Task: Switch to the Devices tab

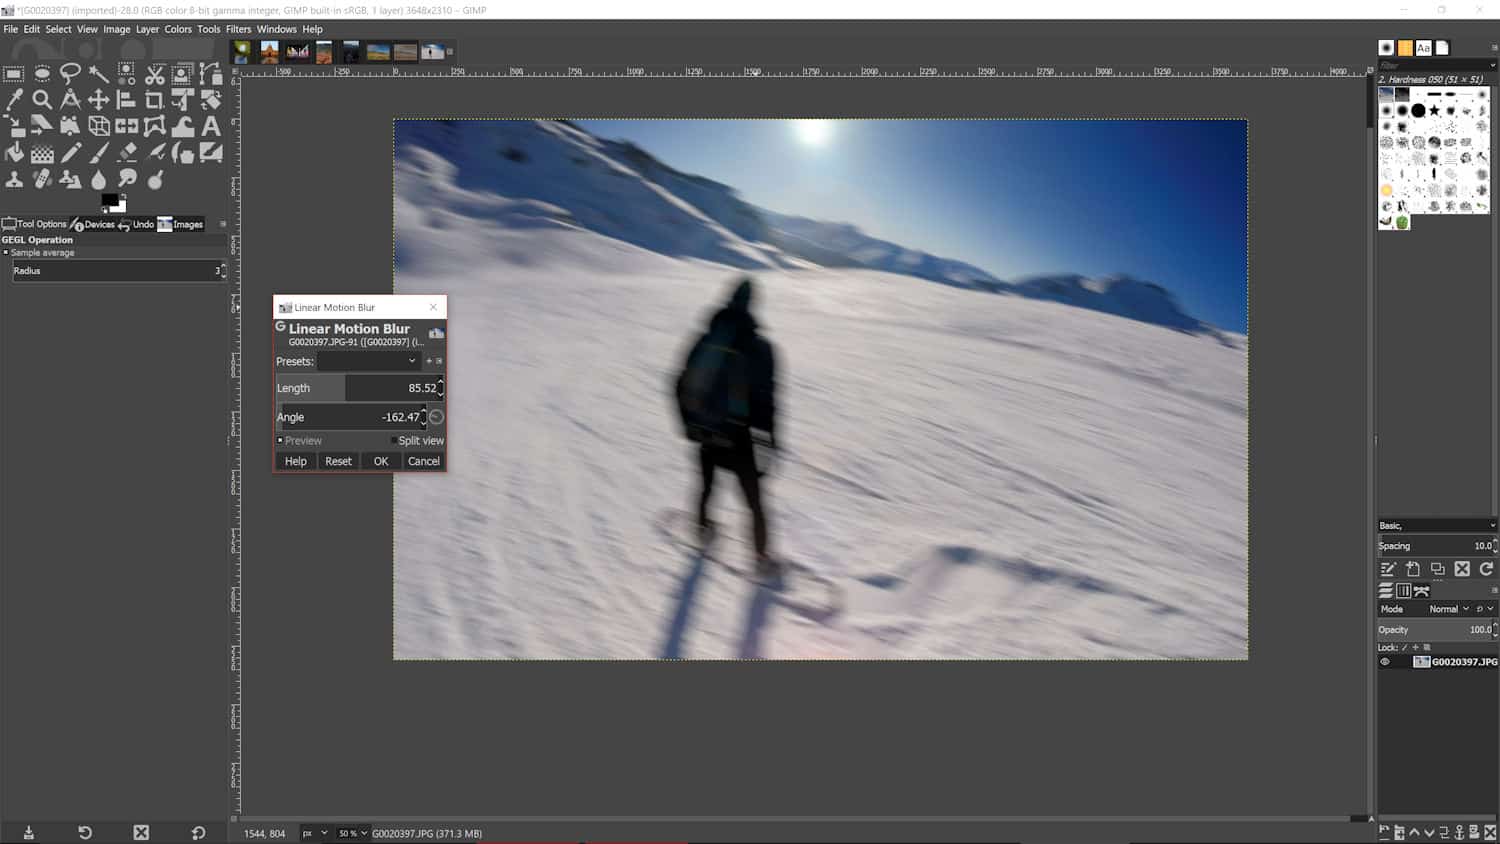Action: [92, 224]
